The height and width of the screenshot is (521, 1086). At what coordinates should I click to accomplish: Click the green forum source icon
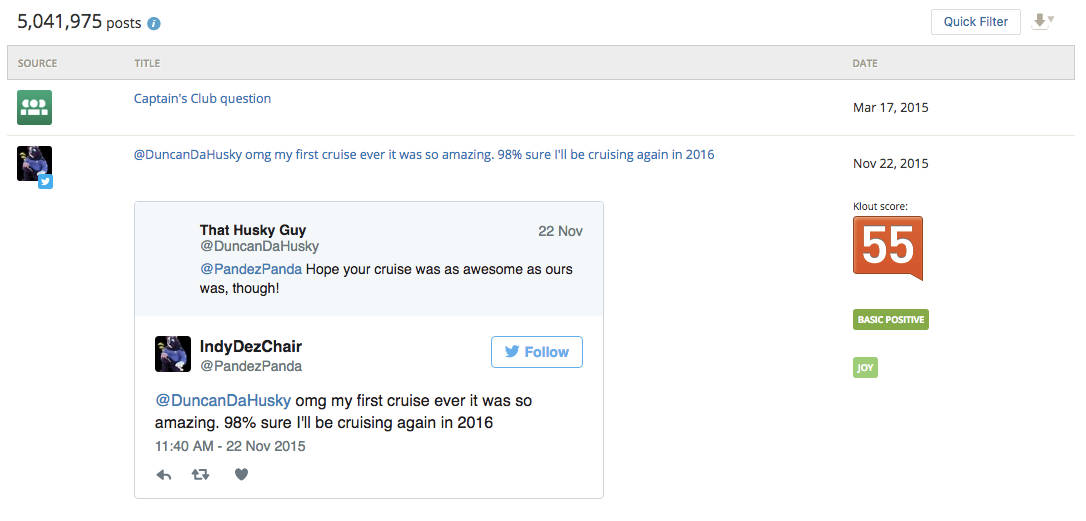pos(34,107)
